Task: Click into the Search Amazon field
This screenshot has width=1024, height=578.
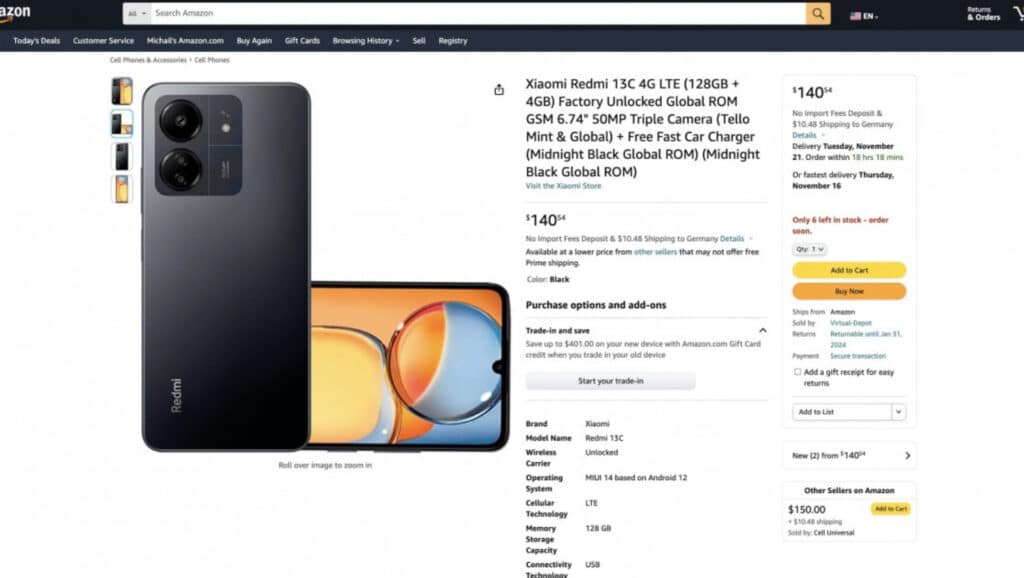Action: pyautogui.click(x=478, y=14)
